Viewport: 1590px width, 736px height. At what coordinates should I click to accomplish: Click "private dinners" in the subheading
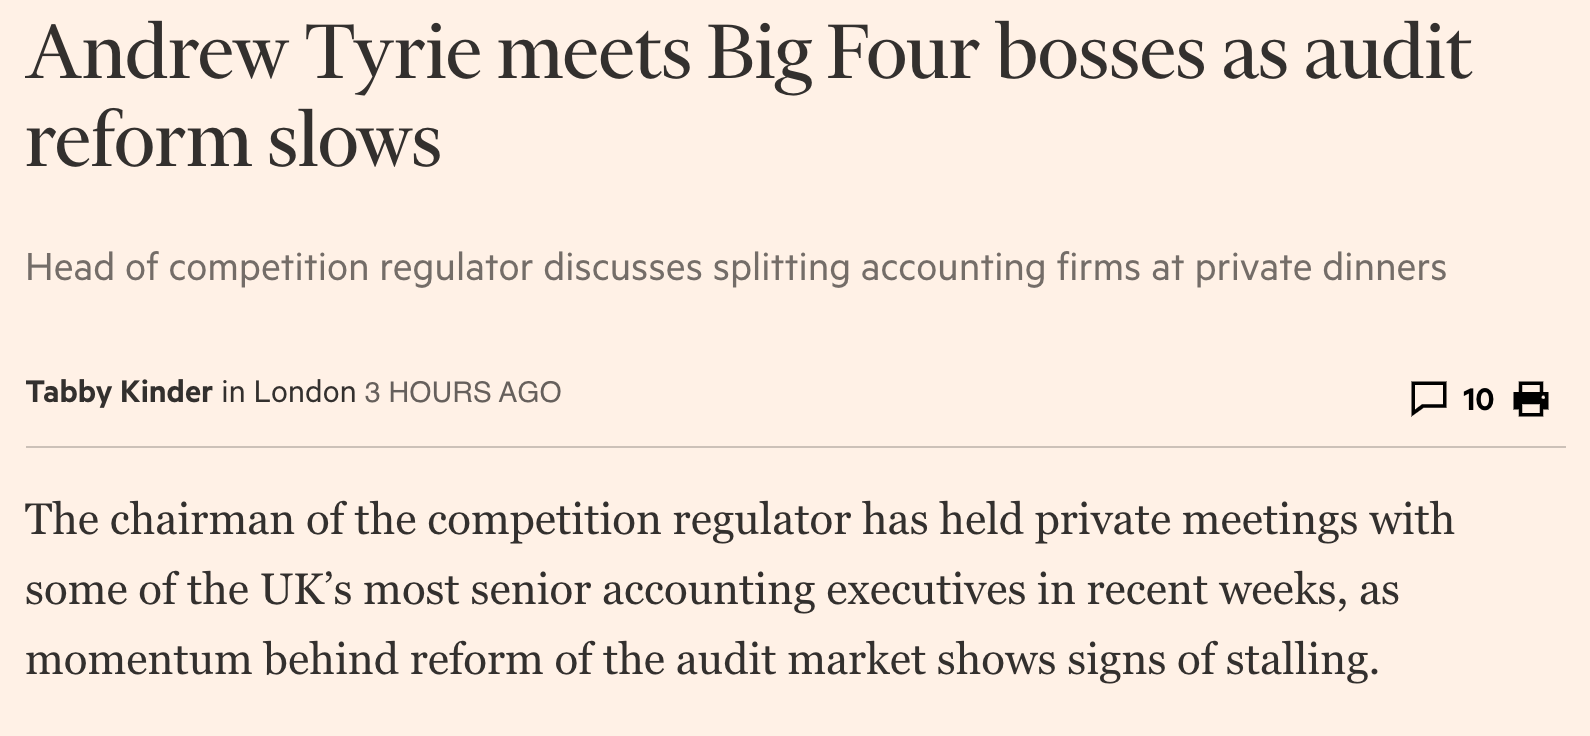[1320, 268]
